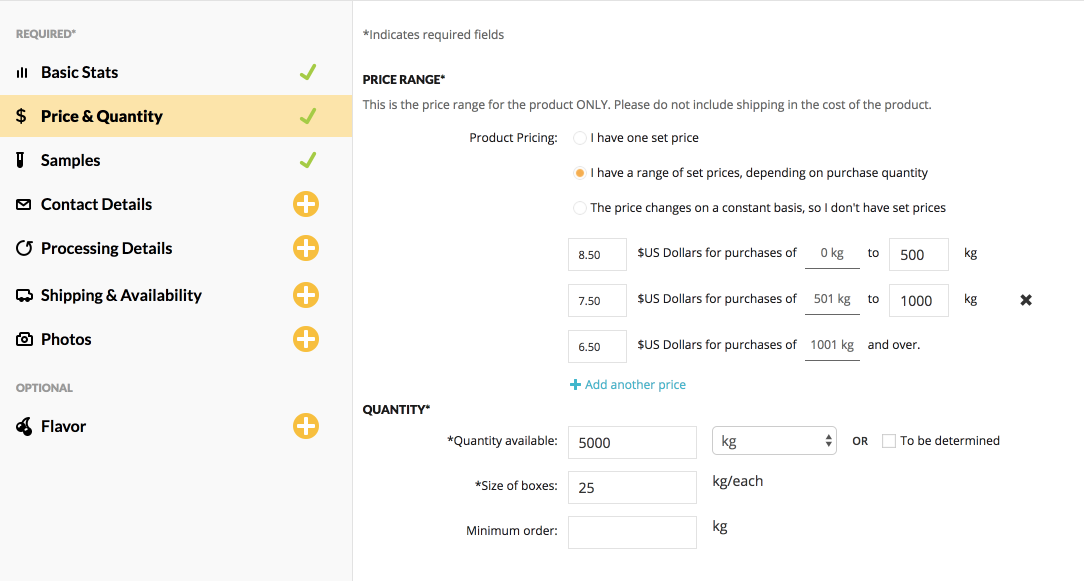Select 'I have one set price' option
The width and height of the screenshot is (1084, 581).
click(580, 138)
